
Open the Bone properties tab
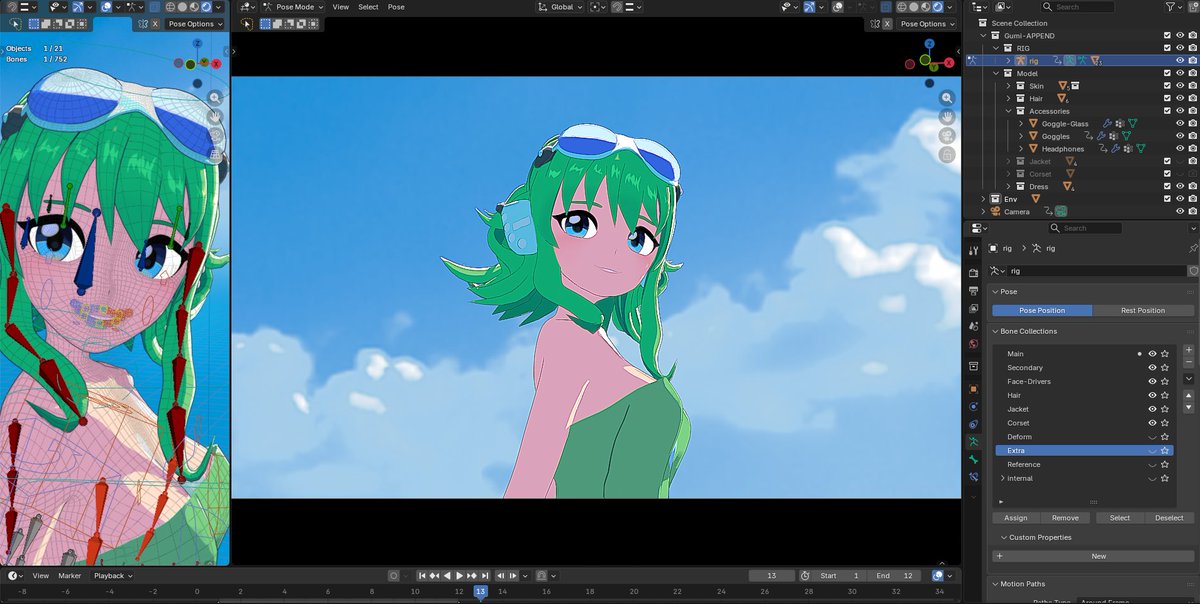(x=974, y=459)
